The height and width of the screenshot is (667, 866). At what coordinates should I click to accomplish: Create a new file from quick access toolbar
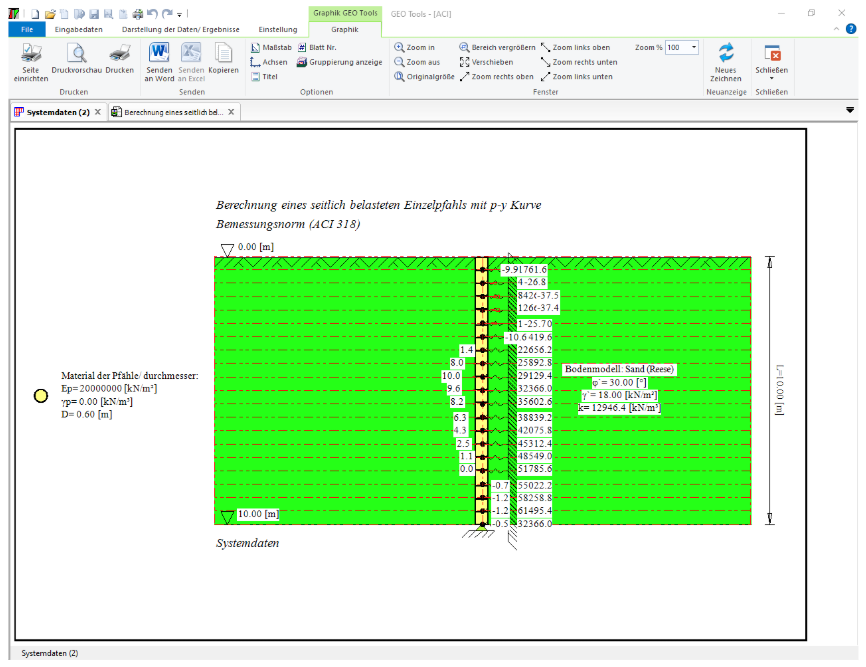35,14
